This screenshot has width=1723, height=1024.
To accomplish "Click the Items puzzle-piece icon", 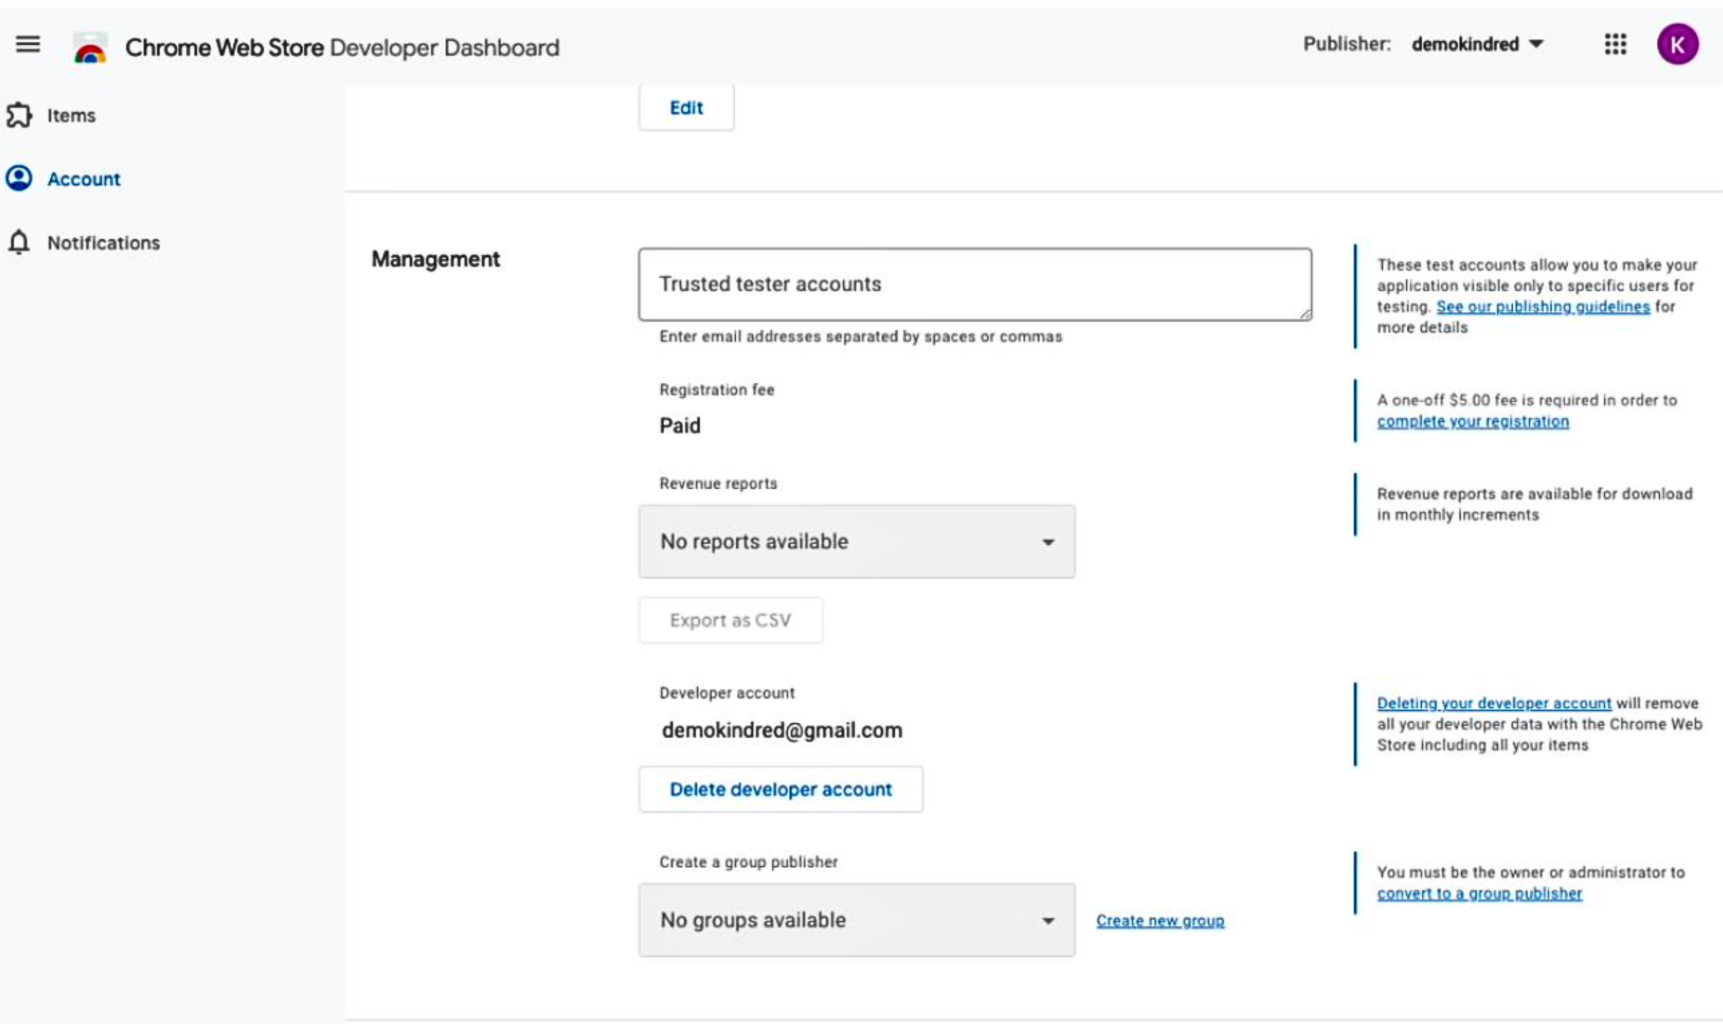I will [19, 115].
